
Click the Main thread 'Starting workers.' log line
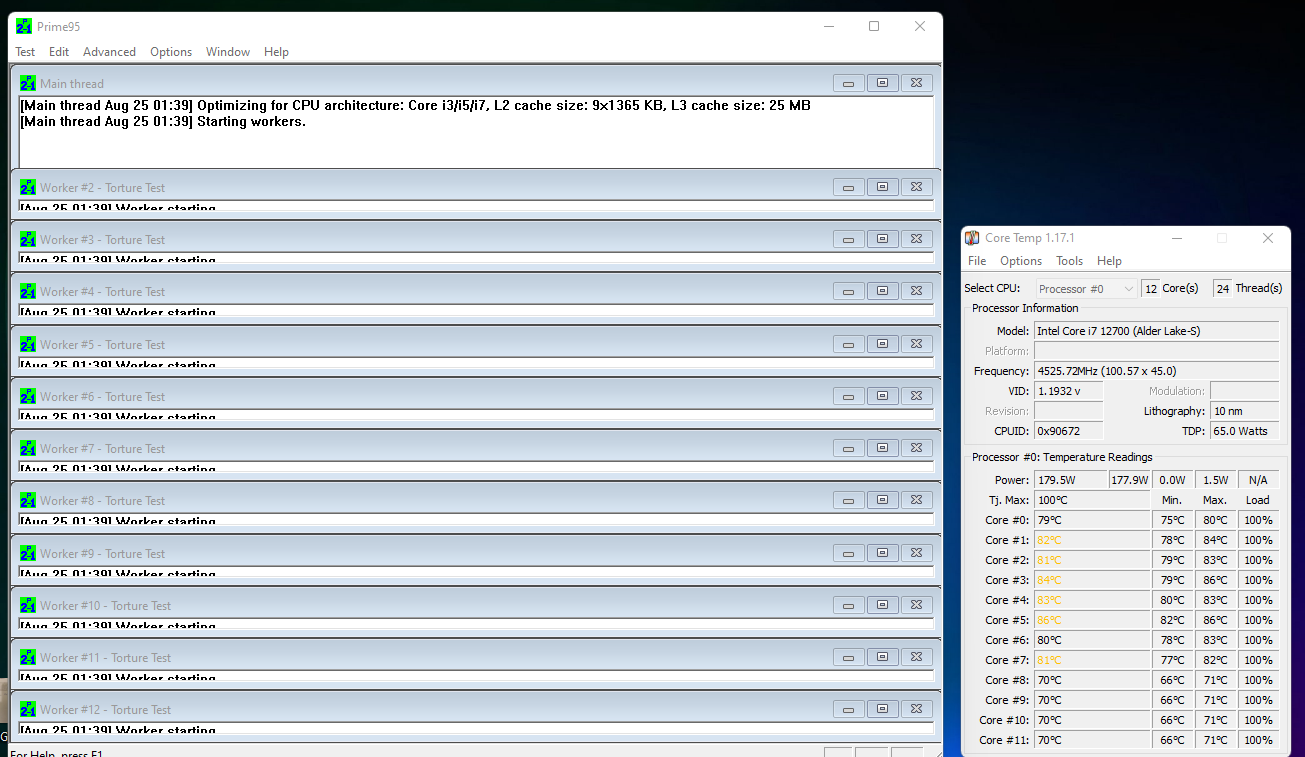163,122
